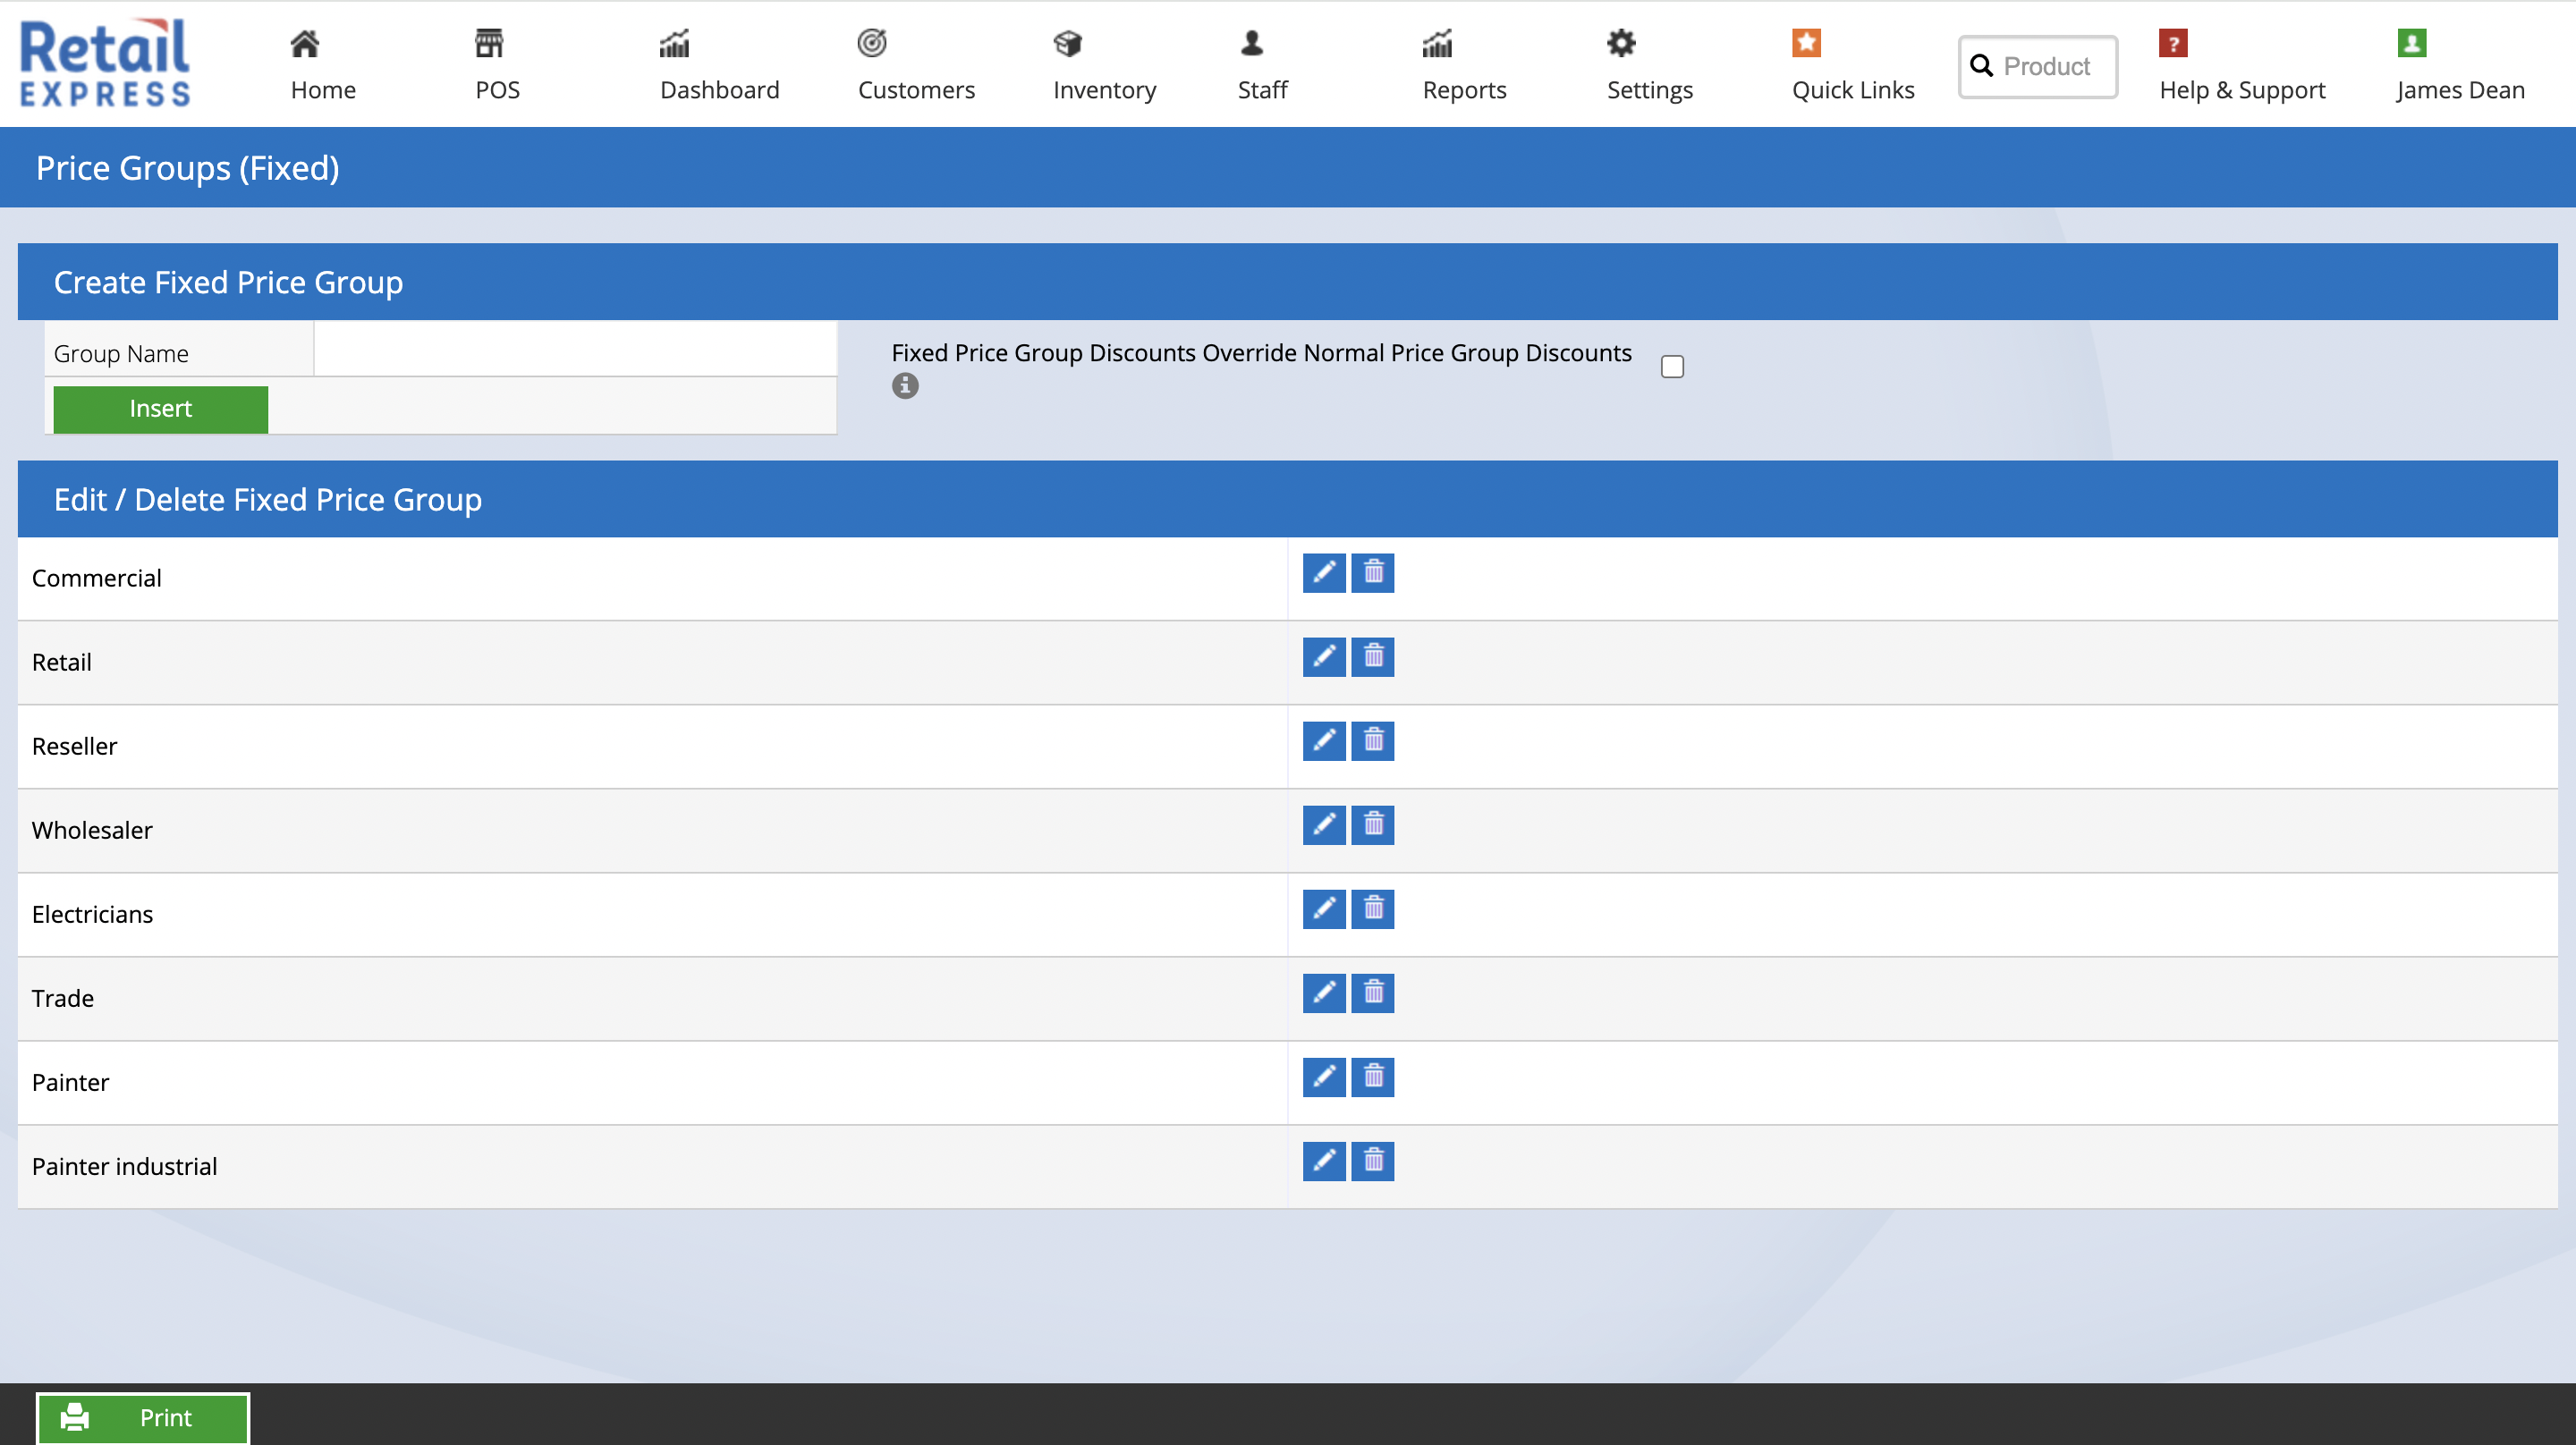Select the Reseller row text
The image size is (2576, 1445).
[74, 746]
